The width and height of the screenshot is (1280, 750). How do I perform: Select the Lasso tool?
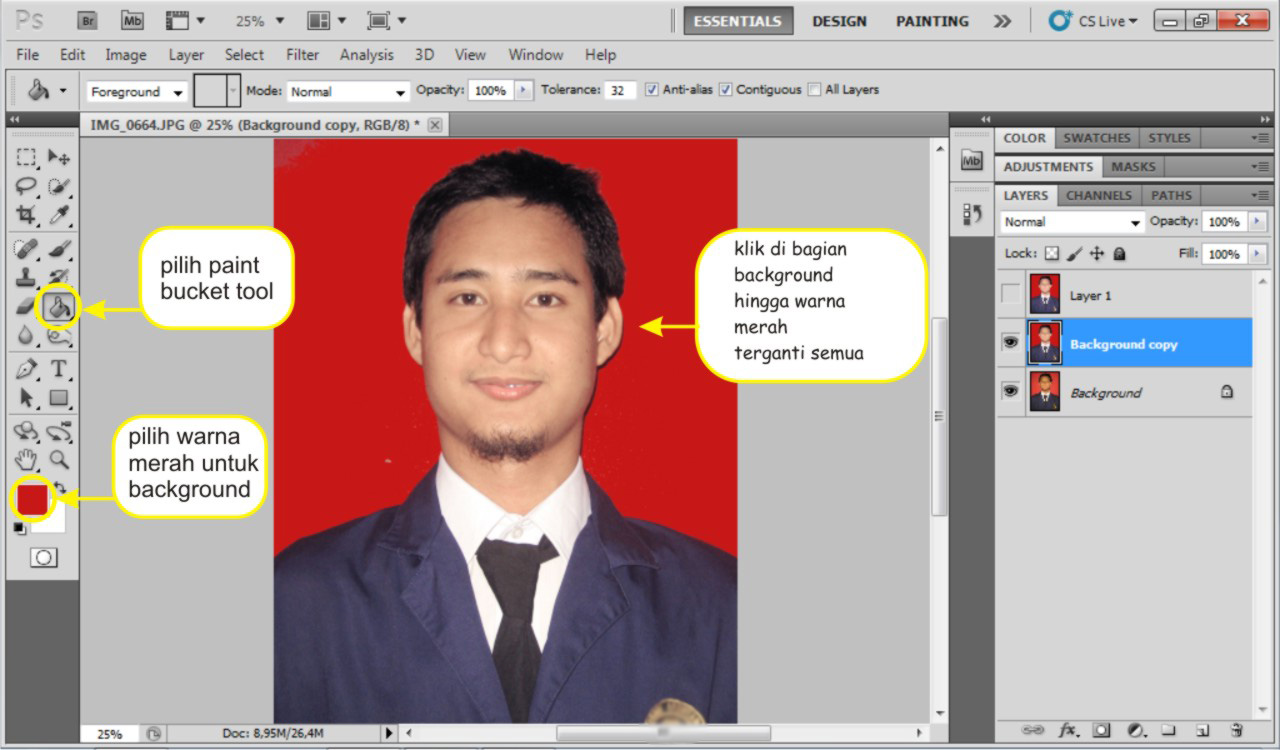point(27,186)
